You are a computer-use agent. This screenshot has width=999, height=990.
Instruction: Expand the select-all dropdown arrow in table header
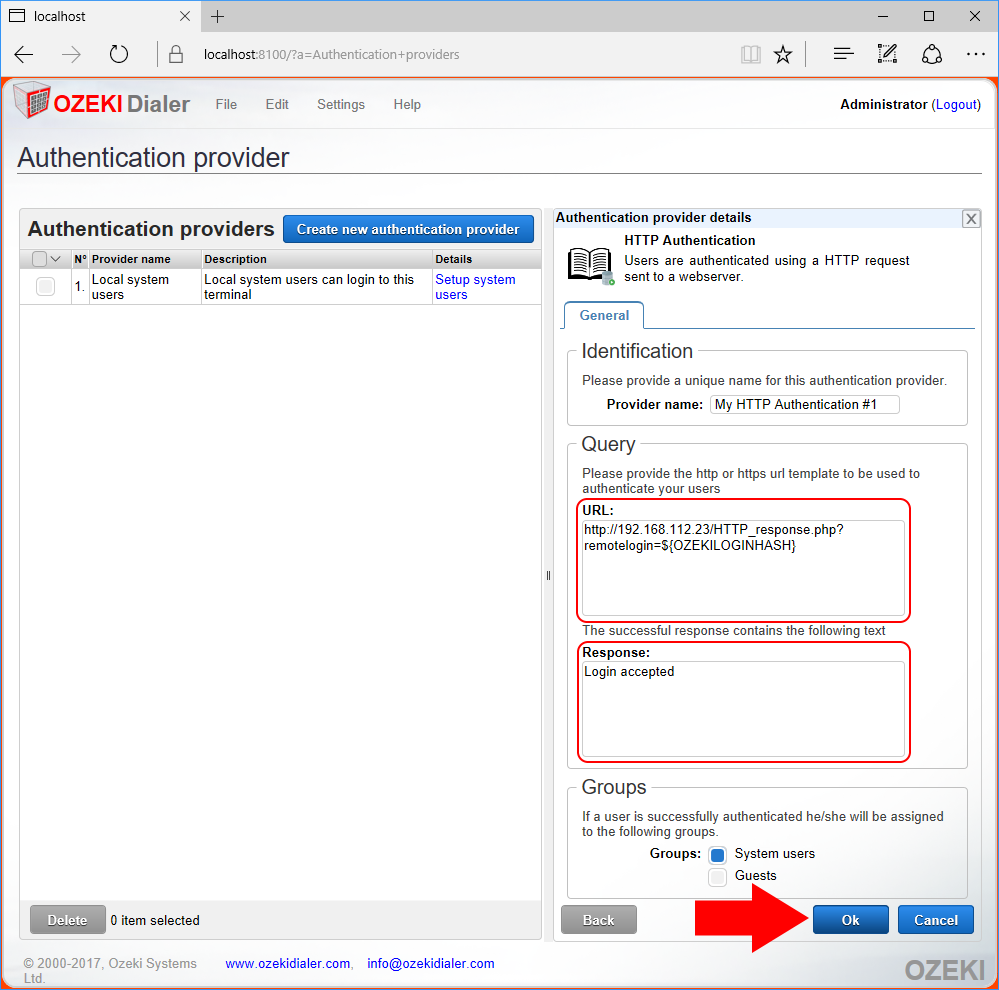[x=56, y=259]
